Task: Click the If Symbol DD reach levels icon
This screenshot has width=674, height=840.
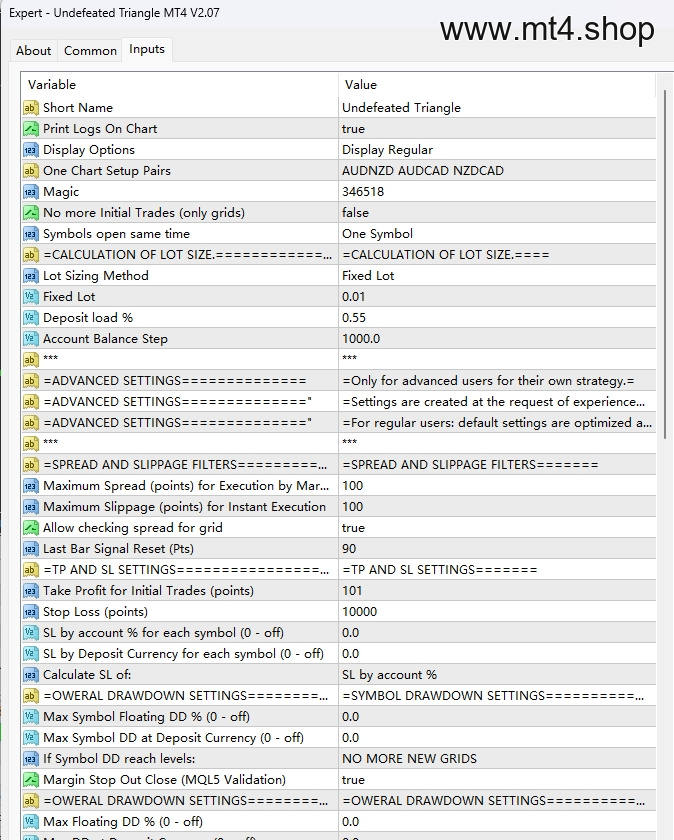Action: (31, 759)
